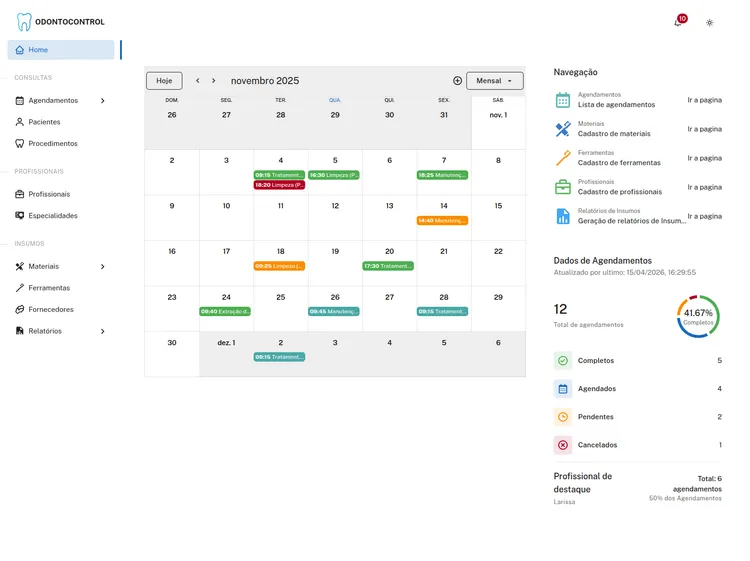Click the Agendamentos calendar icon in sidebar
This screenshot has height=561, width=750.
point(20,100)
